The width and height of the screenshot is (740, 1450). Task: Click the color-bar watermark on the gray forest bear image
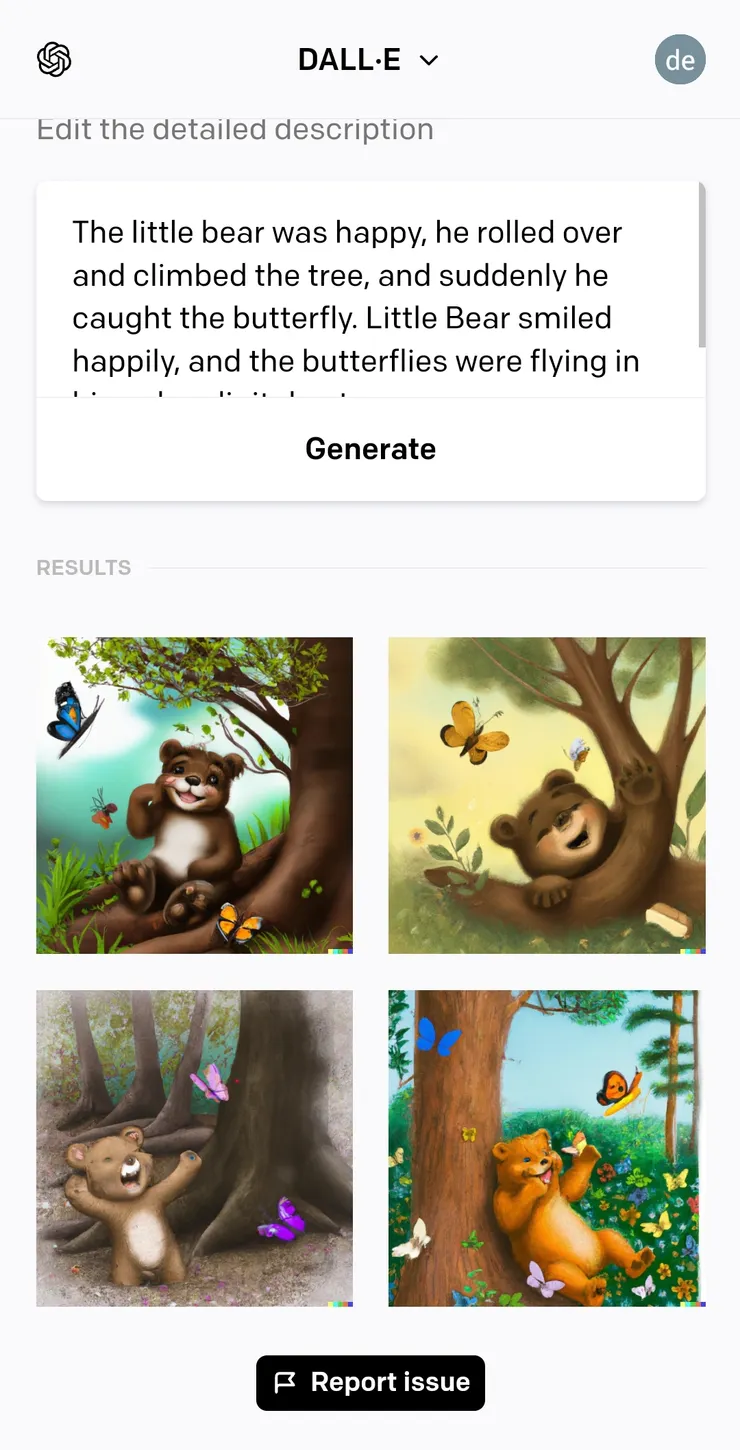click(340, 1303)
